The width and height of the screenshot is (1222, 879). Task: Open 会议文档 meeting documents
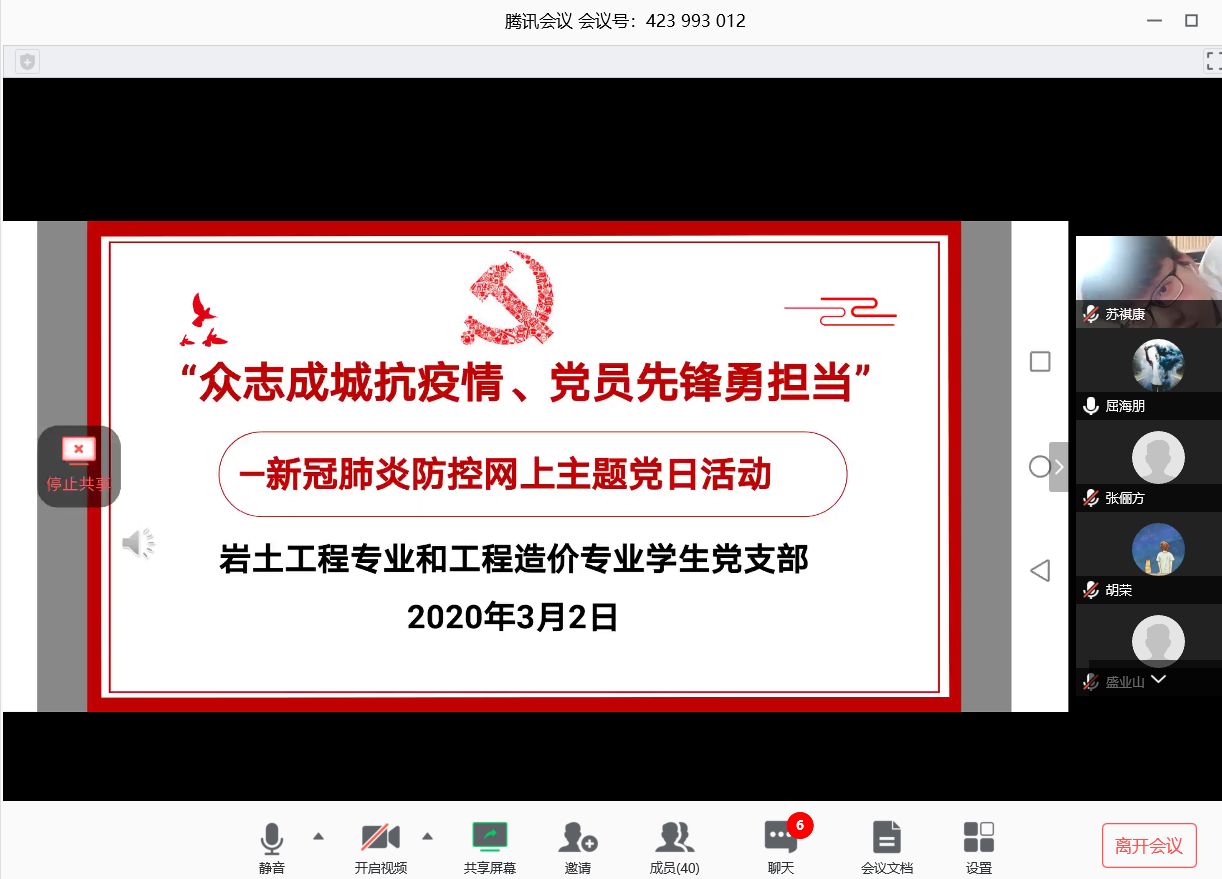(x=886, y=838)
